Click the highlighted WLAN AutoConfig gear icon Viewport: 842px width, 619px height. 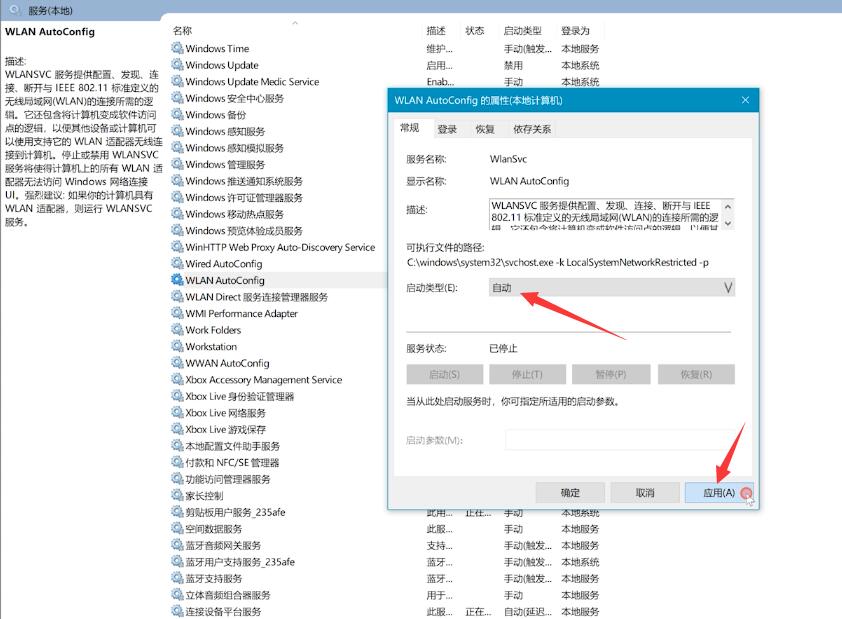tap(177, 280)
